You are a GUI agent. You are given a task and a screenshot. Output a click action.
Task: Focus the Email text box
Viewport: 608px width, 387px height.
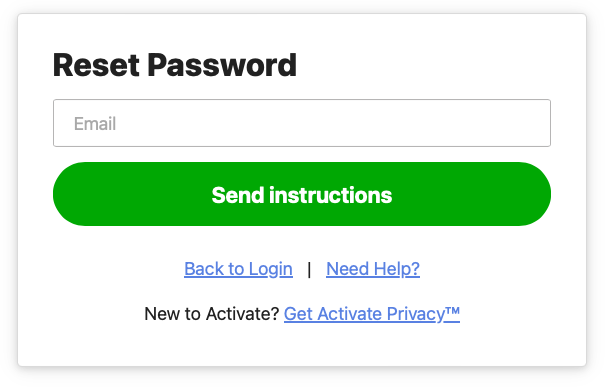coord(302,123)
